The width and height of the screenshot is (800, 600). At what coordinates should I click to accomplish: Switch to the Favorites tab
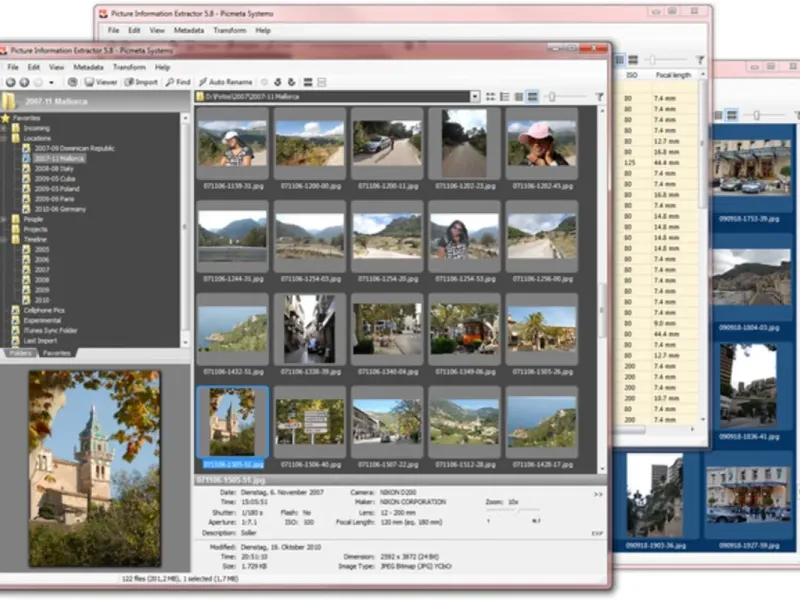click(56, 353)
